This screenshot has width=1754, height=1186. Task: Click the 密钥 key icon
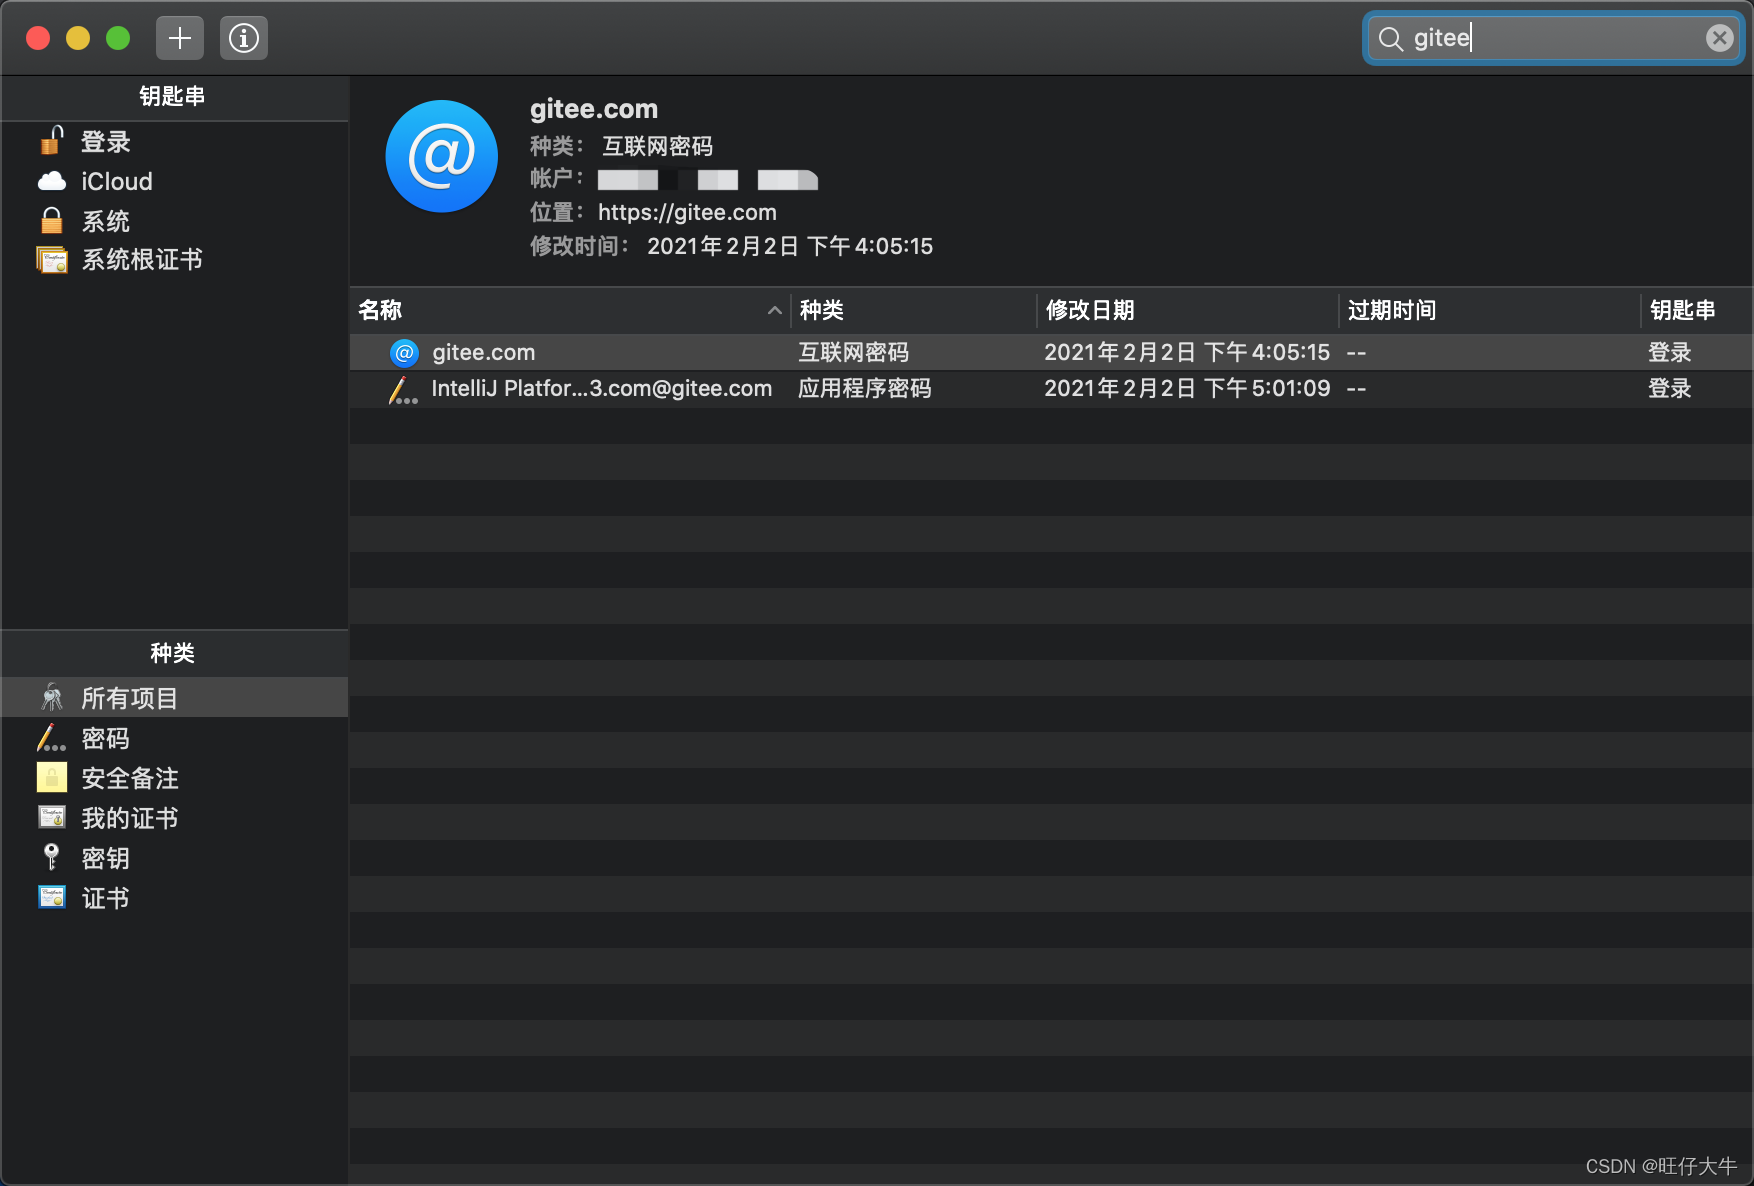coord(52,857)
